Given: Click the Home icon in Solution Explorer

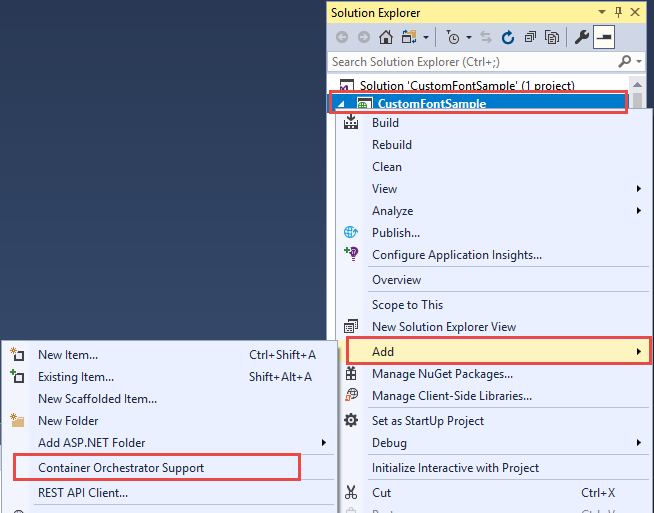Looking at the screenshot, I should [x=386, y=38].
